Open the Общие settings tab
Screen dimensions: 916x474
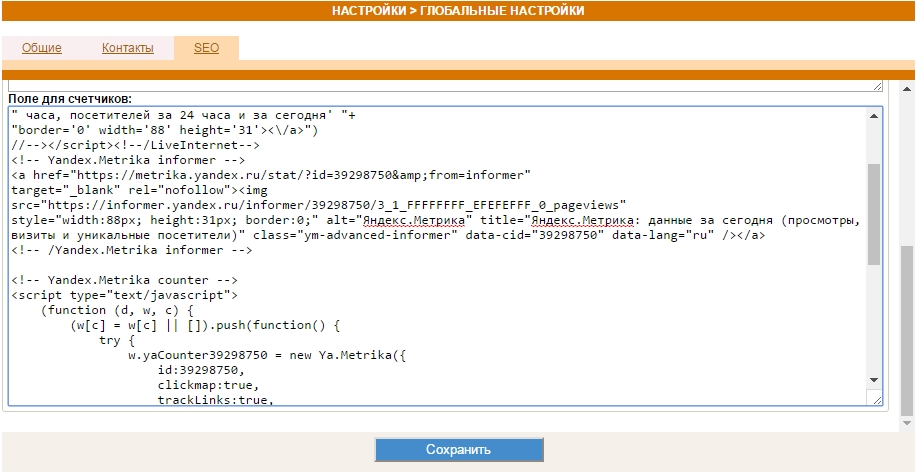[x=41, y=48]
